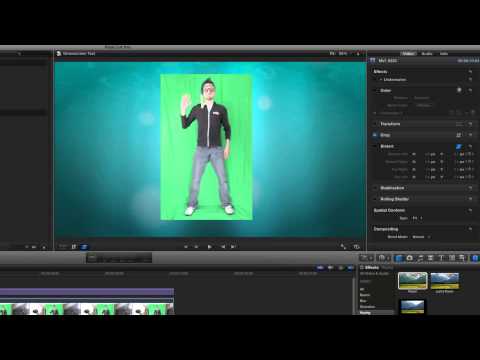Screen dimensions: 480x360
Task: Switch to the Info inspector tab
Action: pyautogui.click(x=444, y=54)
